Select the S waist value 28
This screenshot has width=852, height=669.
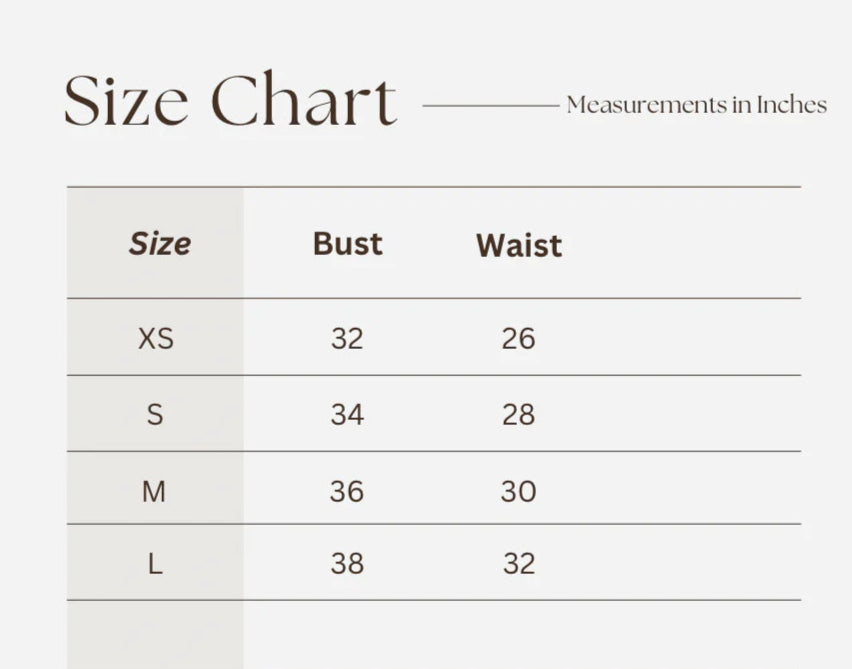(518, 415)
